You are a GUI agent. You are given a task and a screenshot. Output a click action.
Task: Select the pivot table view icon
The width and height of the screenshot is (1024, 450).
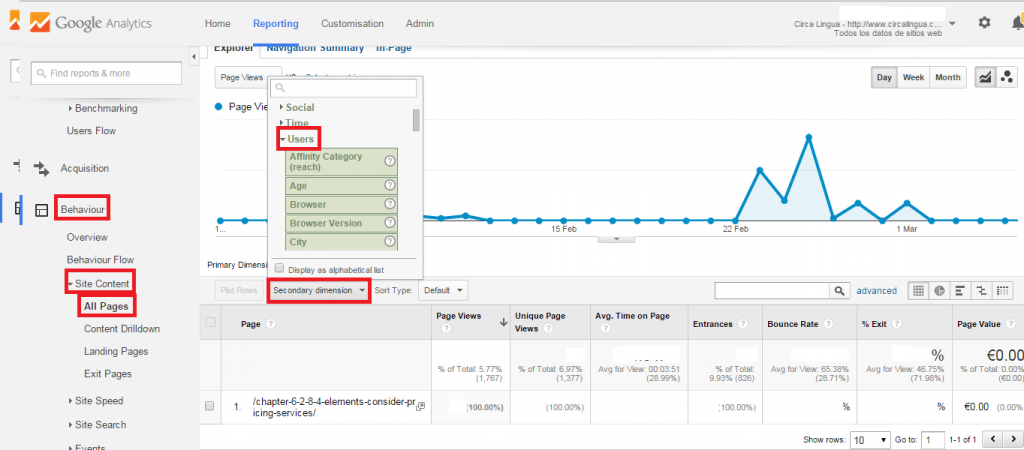pos(1002,291)
